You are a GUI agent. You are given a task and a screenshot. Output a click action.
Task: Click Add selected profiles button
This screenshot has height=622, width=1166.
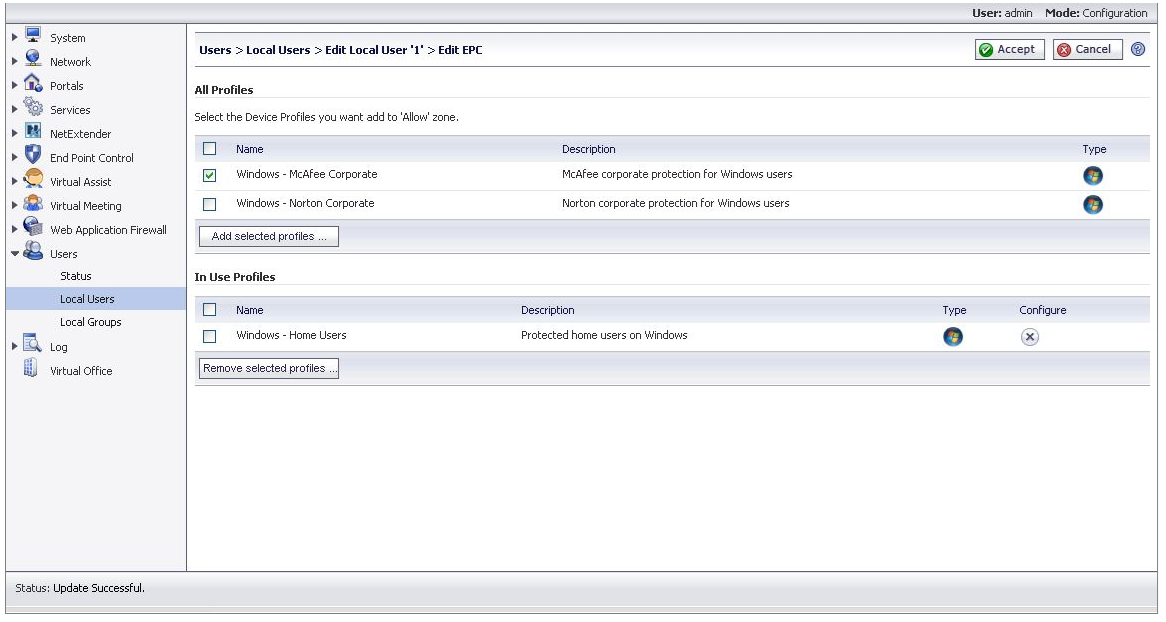[x=268, y=237]
